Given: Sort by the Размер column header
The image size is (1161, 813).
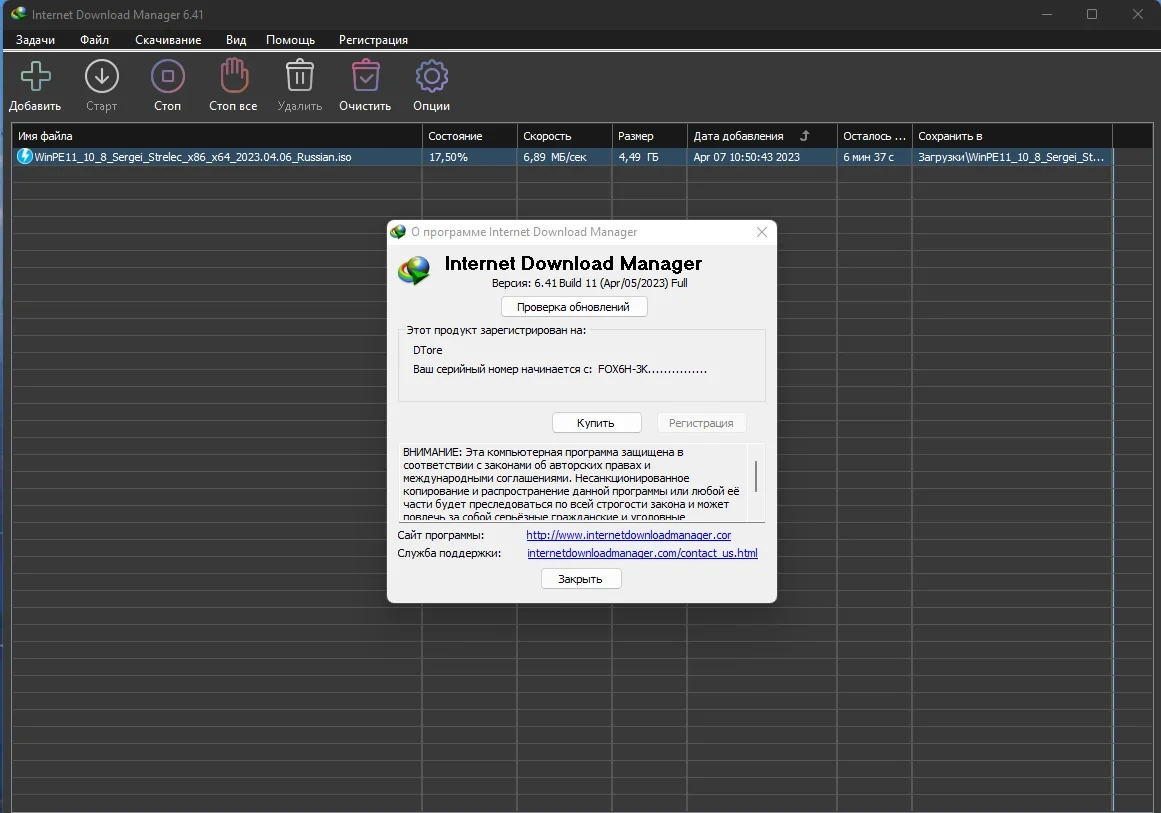Looking at the screenshot, I should (649, 136).
